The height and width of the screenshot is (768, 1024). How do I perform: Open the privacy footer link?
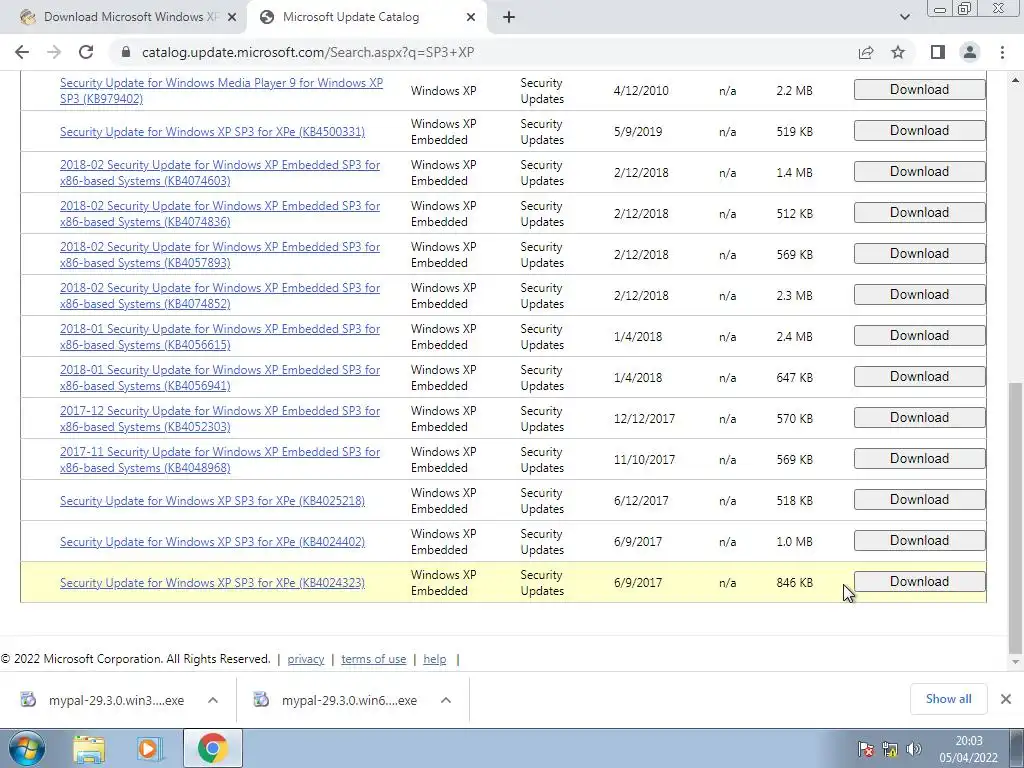click(306, 659)
